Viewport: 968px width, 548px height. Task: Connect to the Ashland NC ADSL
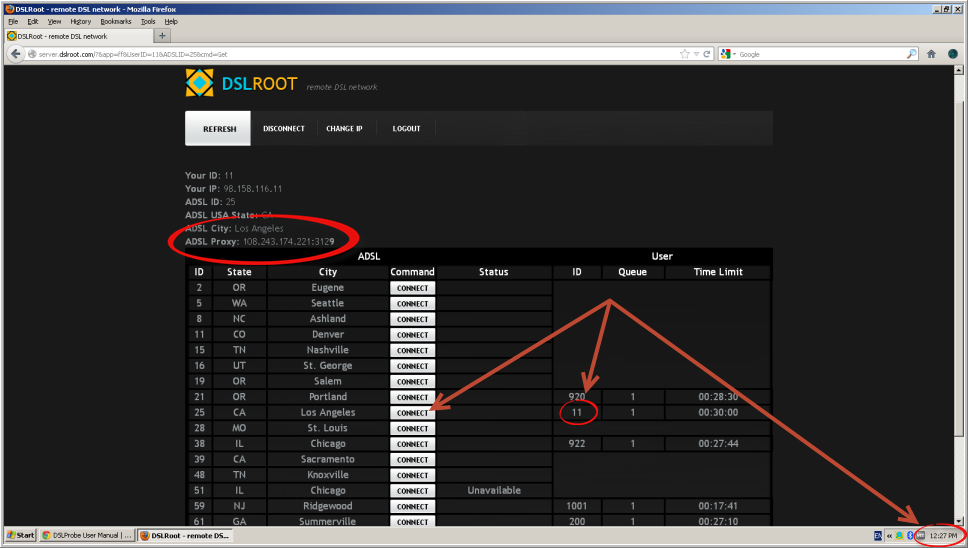point(412,319)
